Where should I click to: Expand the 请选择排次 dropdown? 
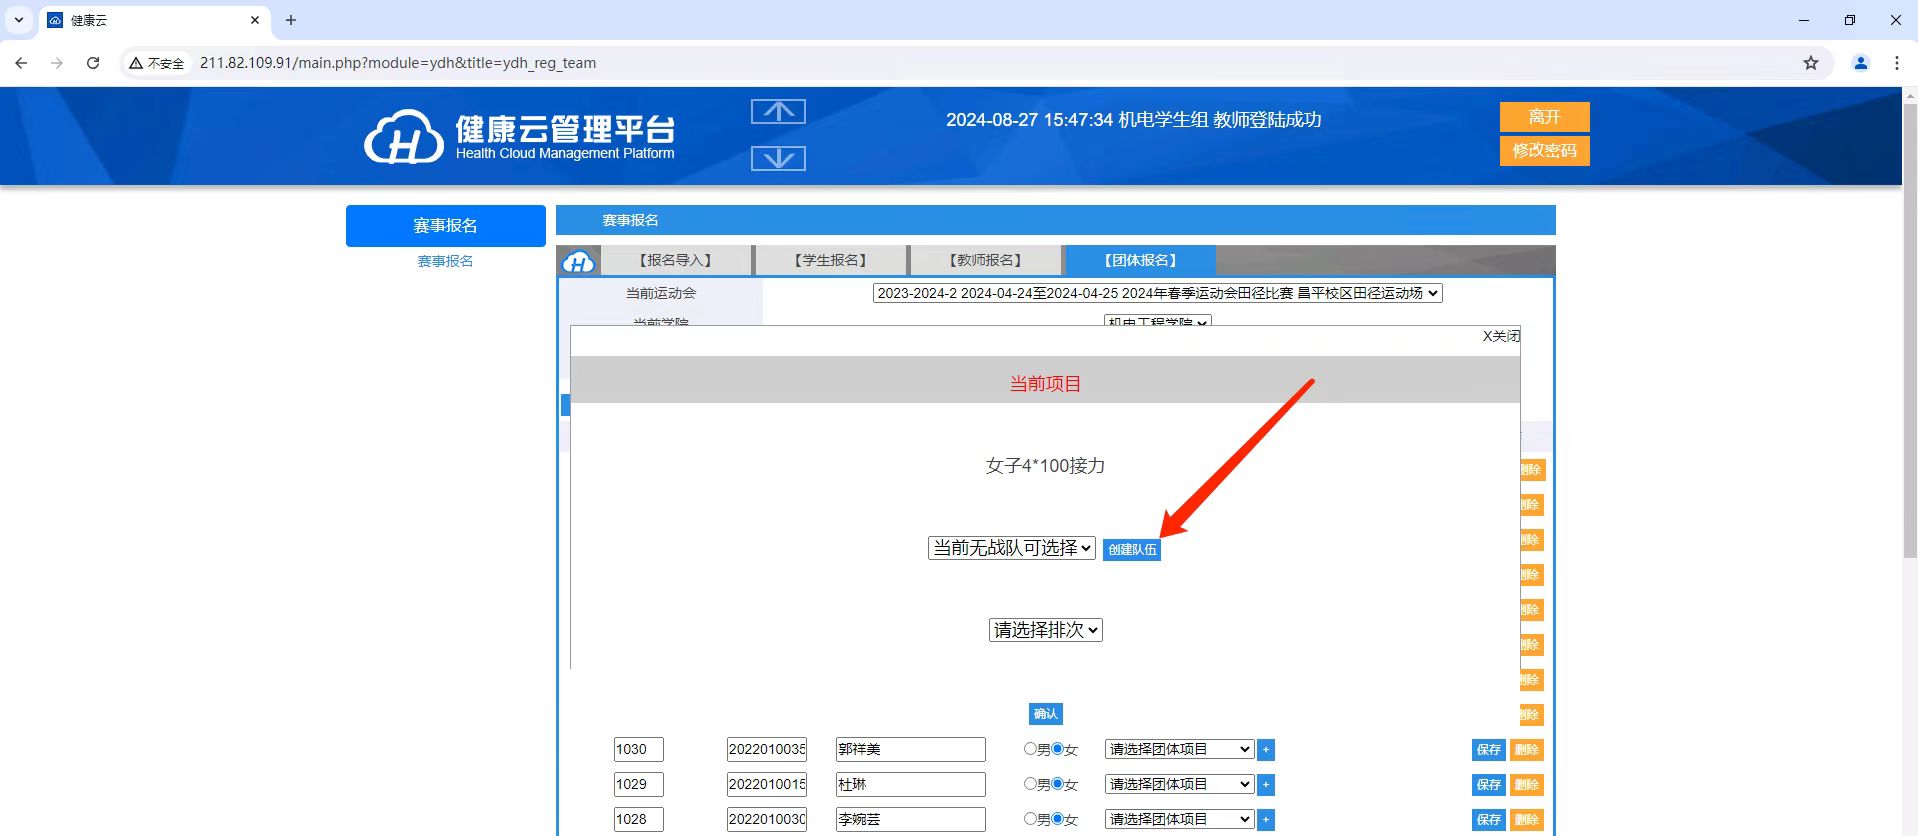tap(1045, 630)
